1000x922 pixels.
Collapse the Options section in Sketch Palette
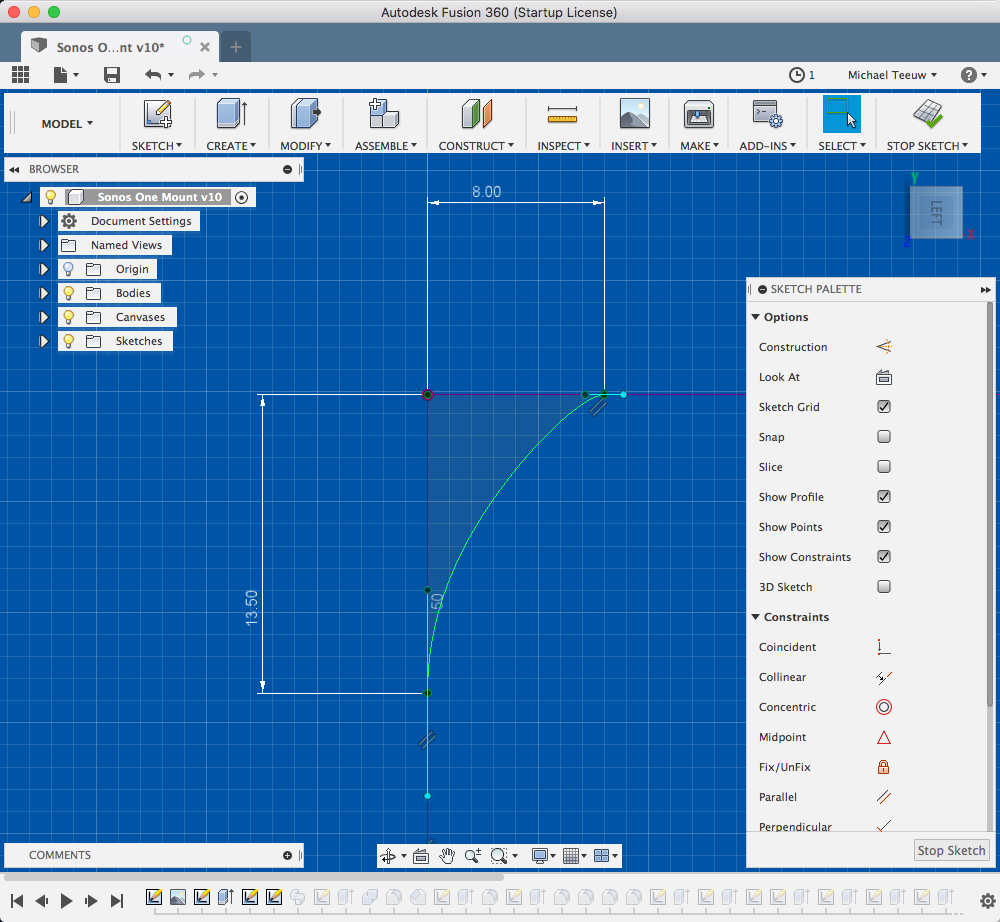point(756,317)
